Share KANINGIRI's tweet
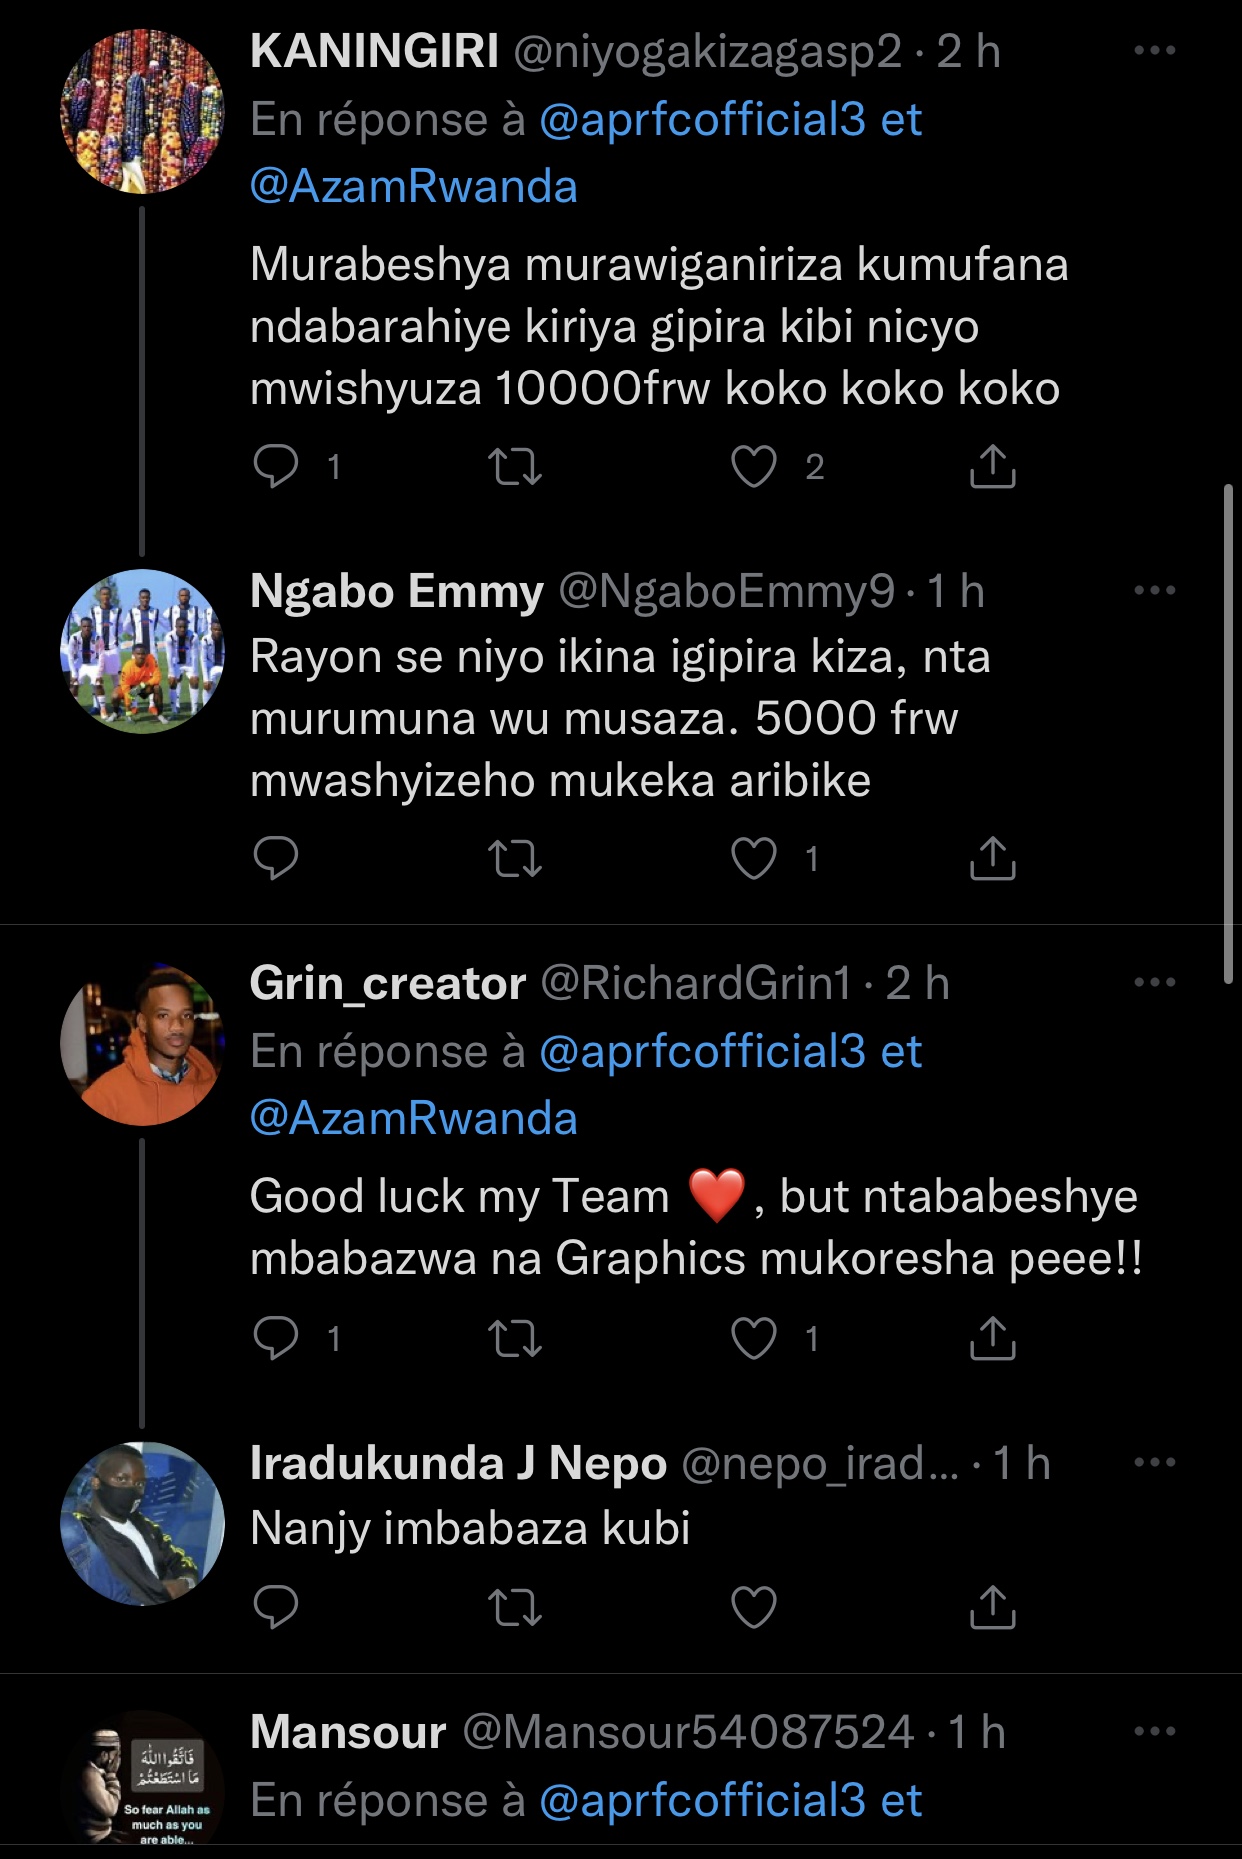The height and width of the screenshot is (1859, 1242). tap(992, 467)
